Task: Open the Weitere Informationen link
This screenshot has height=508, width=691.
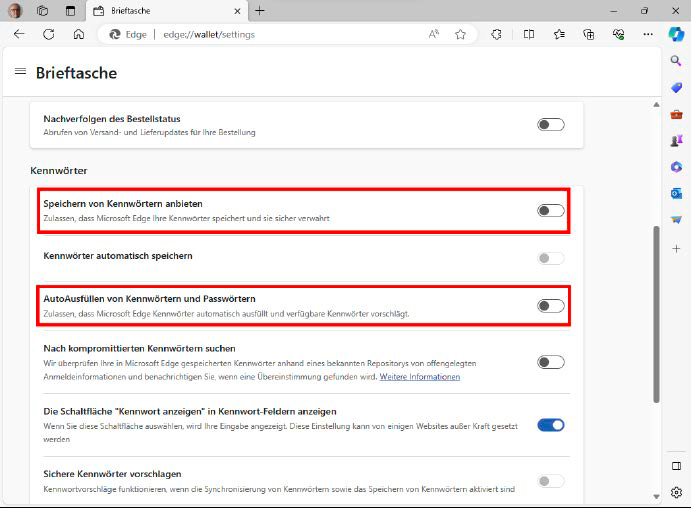Action: tap(420, 377)
